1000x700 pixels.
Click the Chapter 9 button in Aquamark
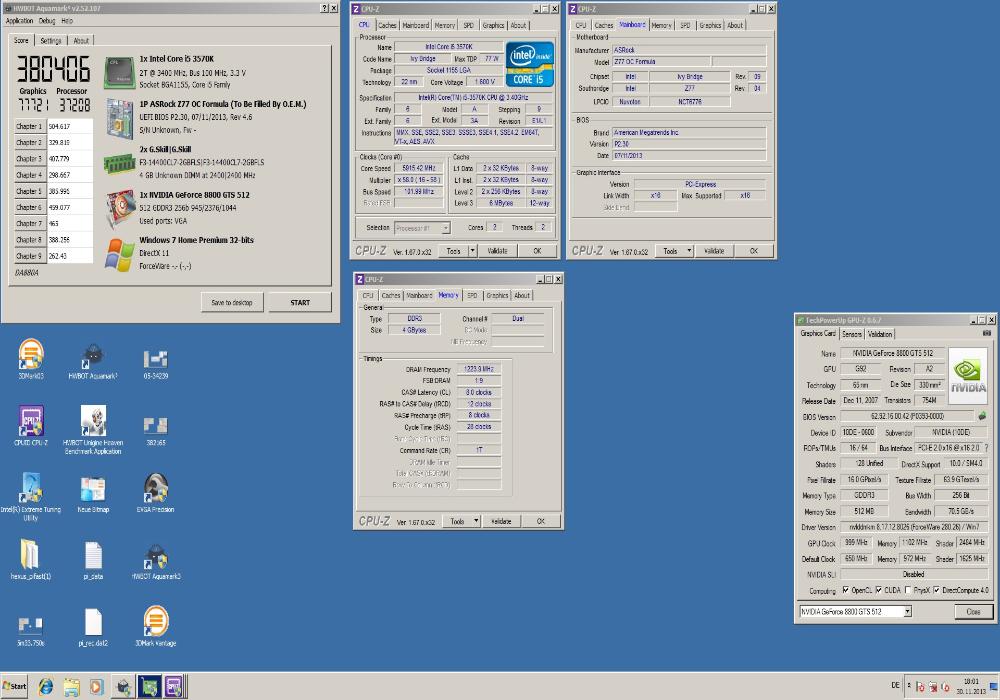click(x=29, y=256)
